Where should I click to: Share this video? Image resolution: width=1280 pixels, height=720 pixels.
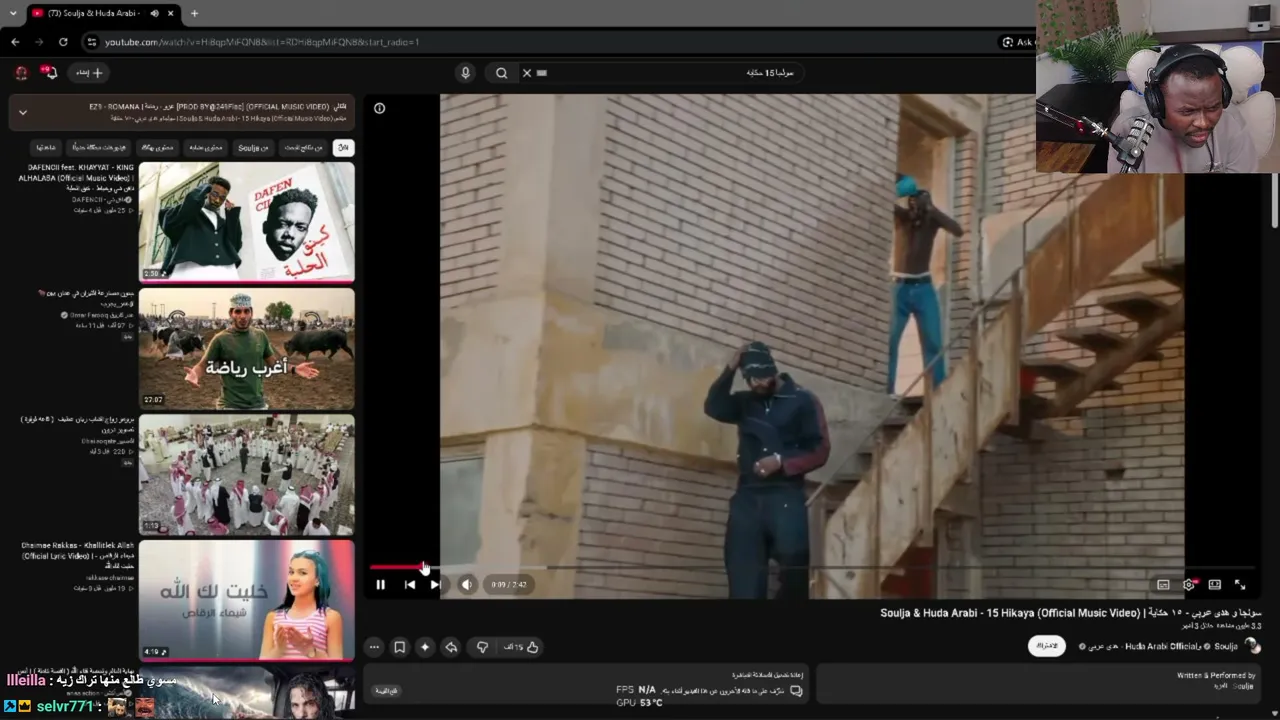(451, 647)
